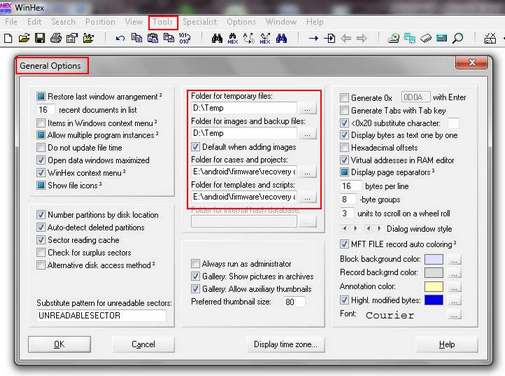Open the Options menu
Viewport: 505px width, 376px height.
coord(241,22)
